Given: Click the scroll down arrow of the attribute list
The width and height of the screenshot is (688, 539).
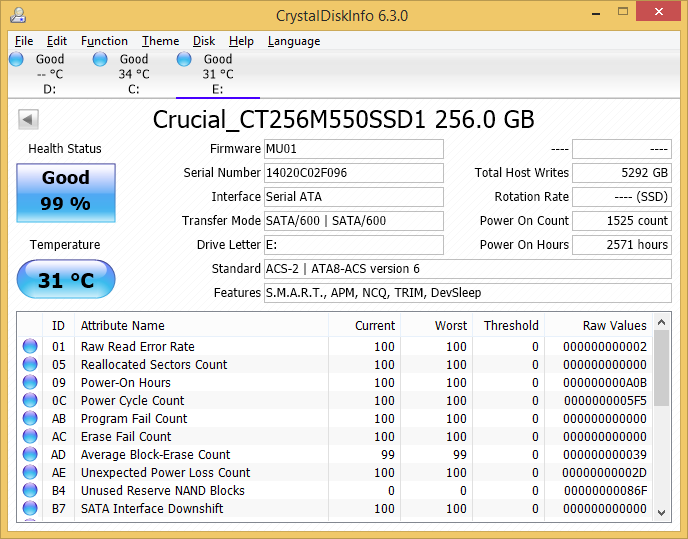Looking at the screenshot, I should (x=662, y=512).
